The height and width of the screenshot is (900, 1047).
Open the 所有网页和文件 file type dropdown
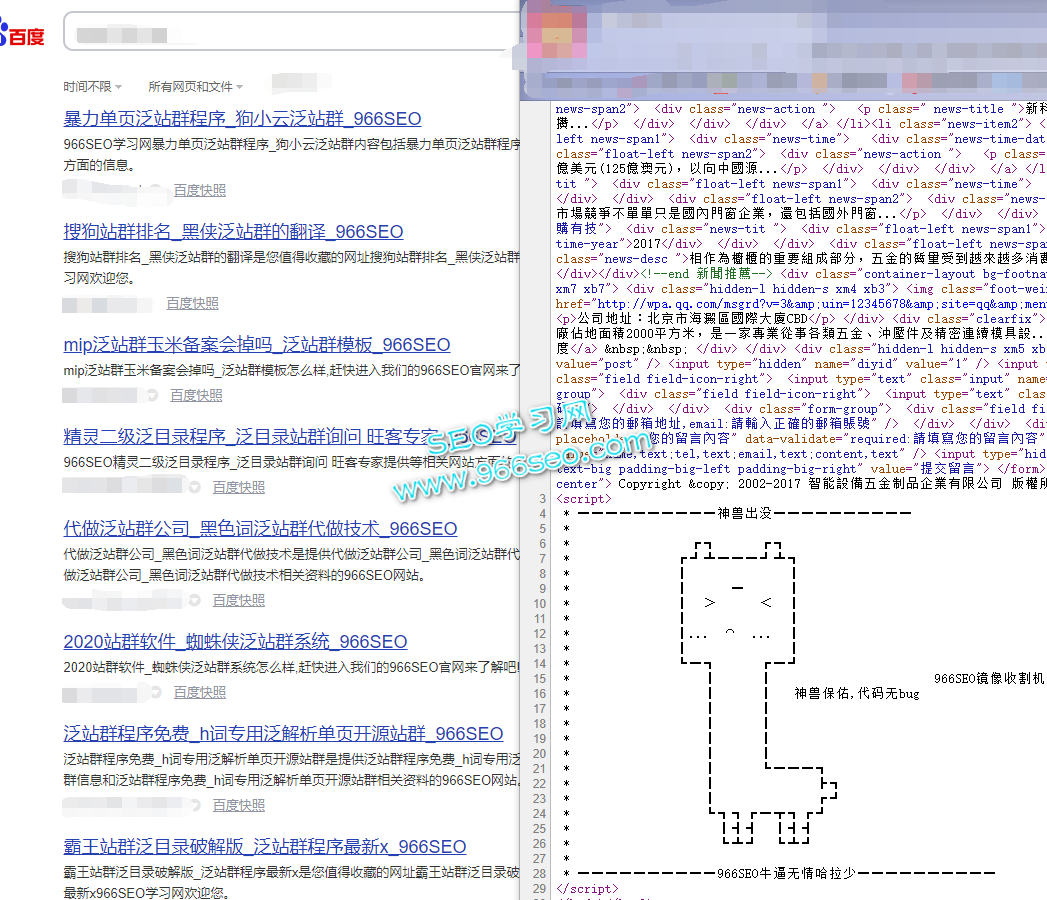(x=195, y=87)
